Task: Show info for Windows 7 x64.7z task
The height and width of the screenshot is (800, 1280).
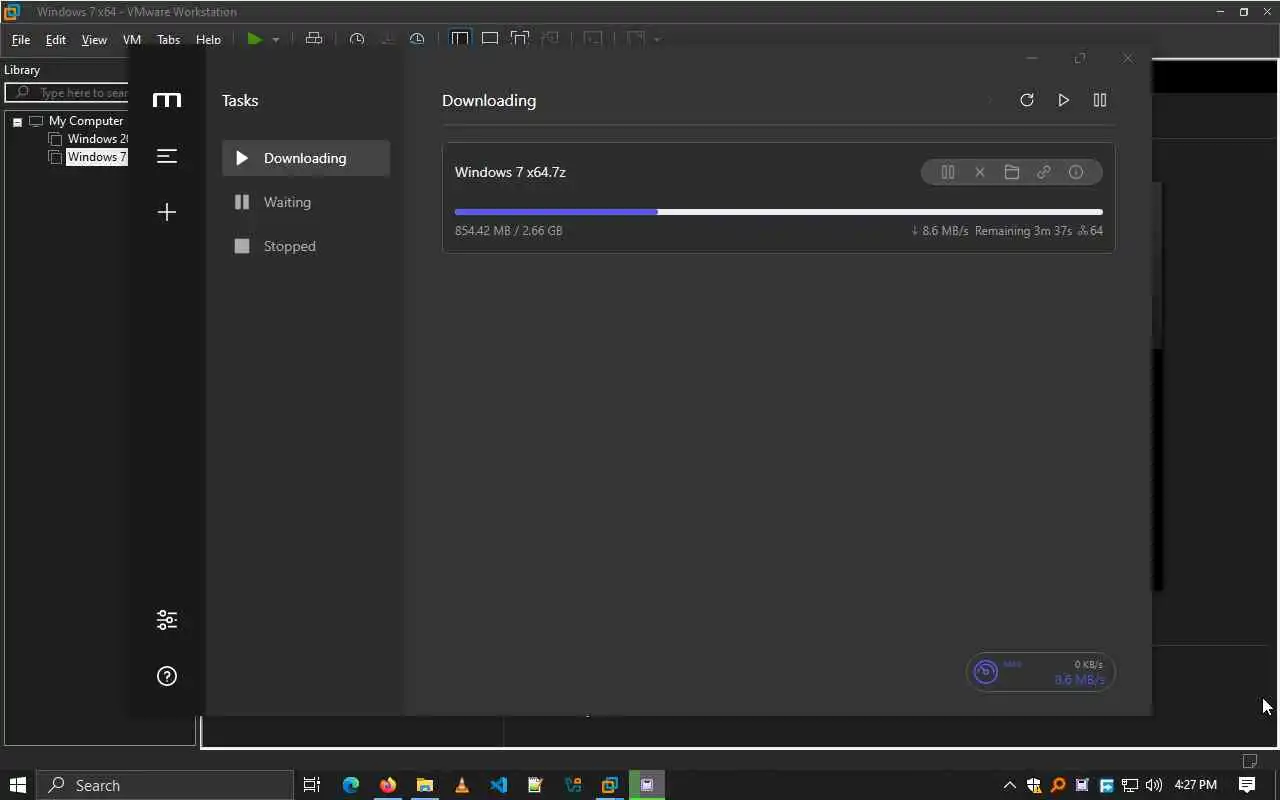Action: tap(1076, 172)
